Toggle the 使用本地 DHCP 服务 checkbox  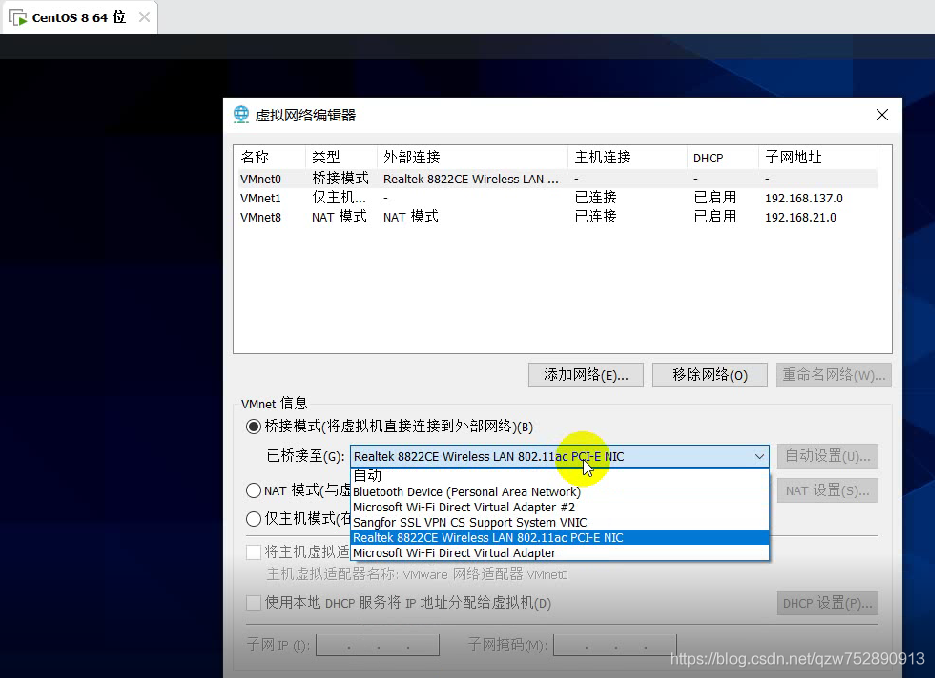pyautogui.click(x=253, y=603)
